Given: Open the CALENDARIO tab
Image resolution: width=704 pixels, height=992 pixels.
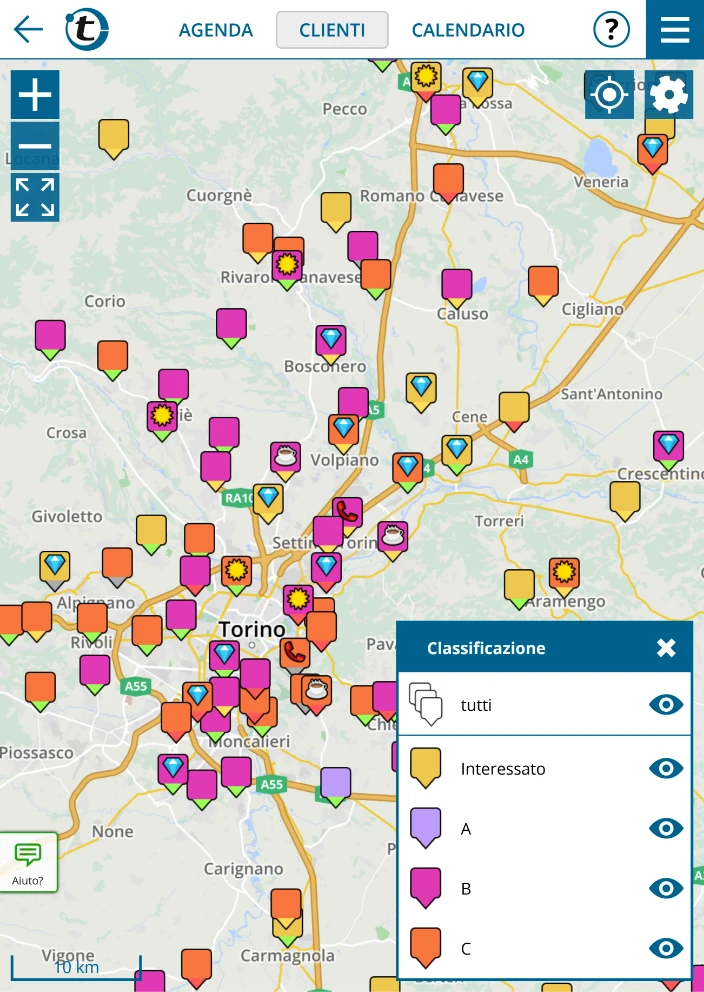Looking at the screenshot, I should 468,30.
